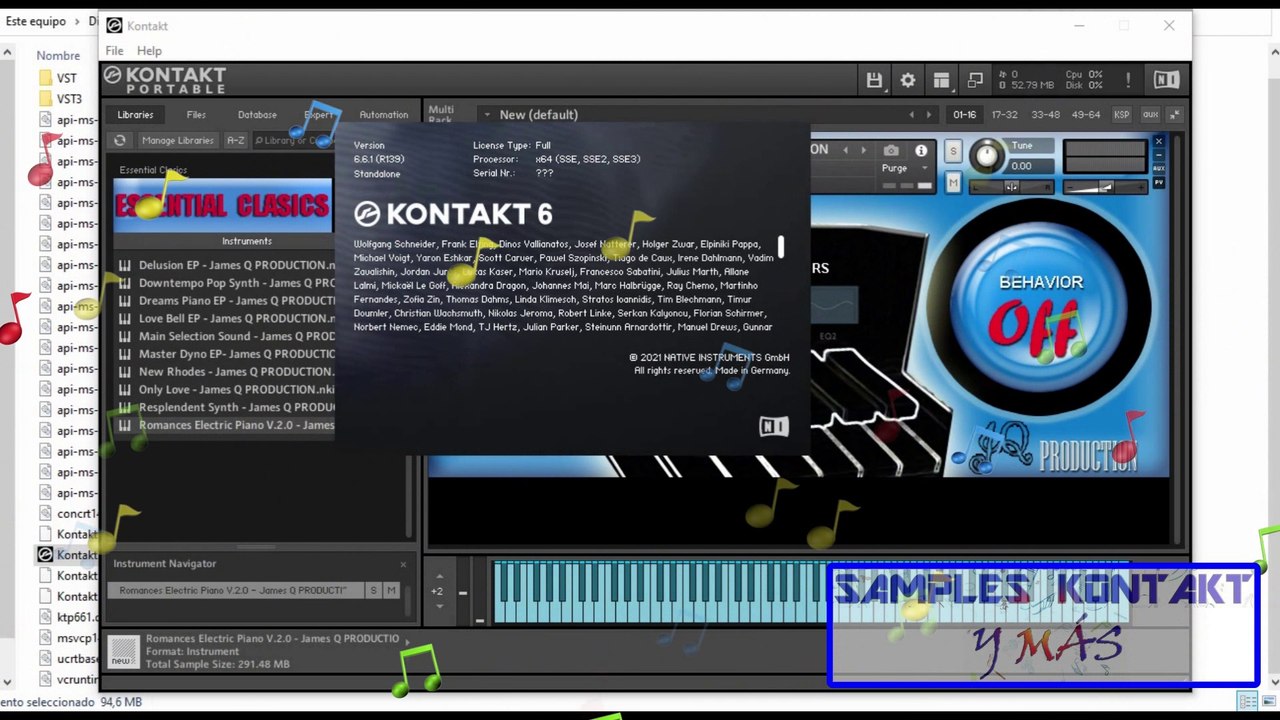
Task: Shift keyboard octave down arrow
Action: pos(439,606)
